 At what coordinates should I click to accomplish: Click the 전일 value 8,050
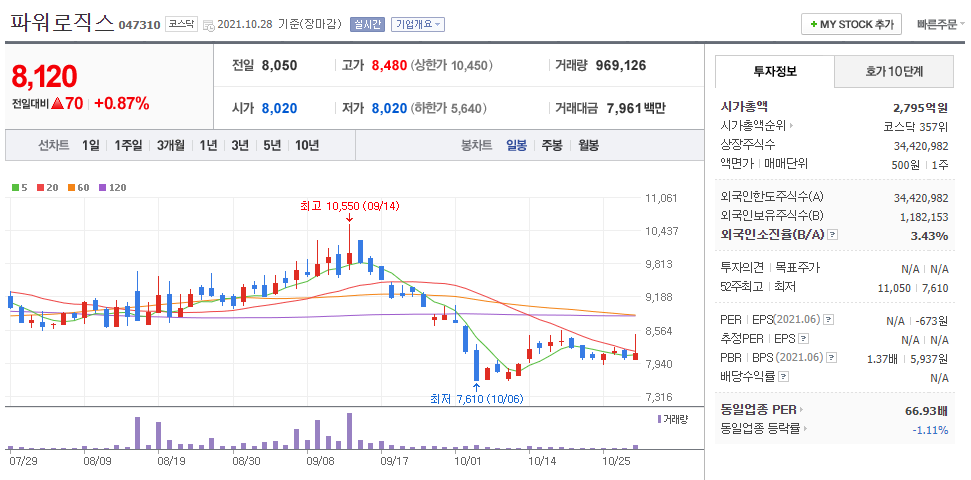(x=279, y=66)
